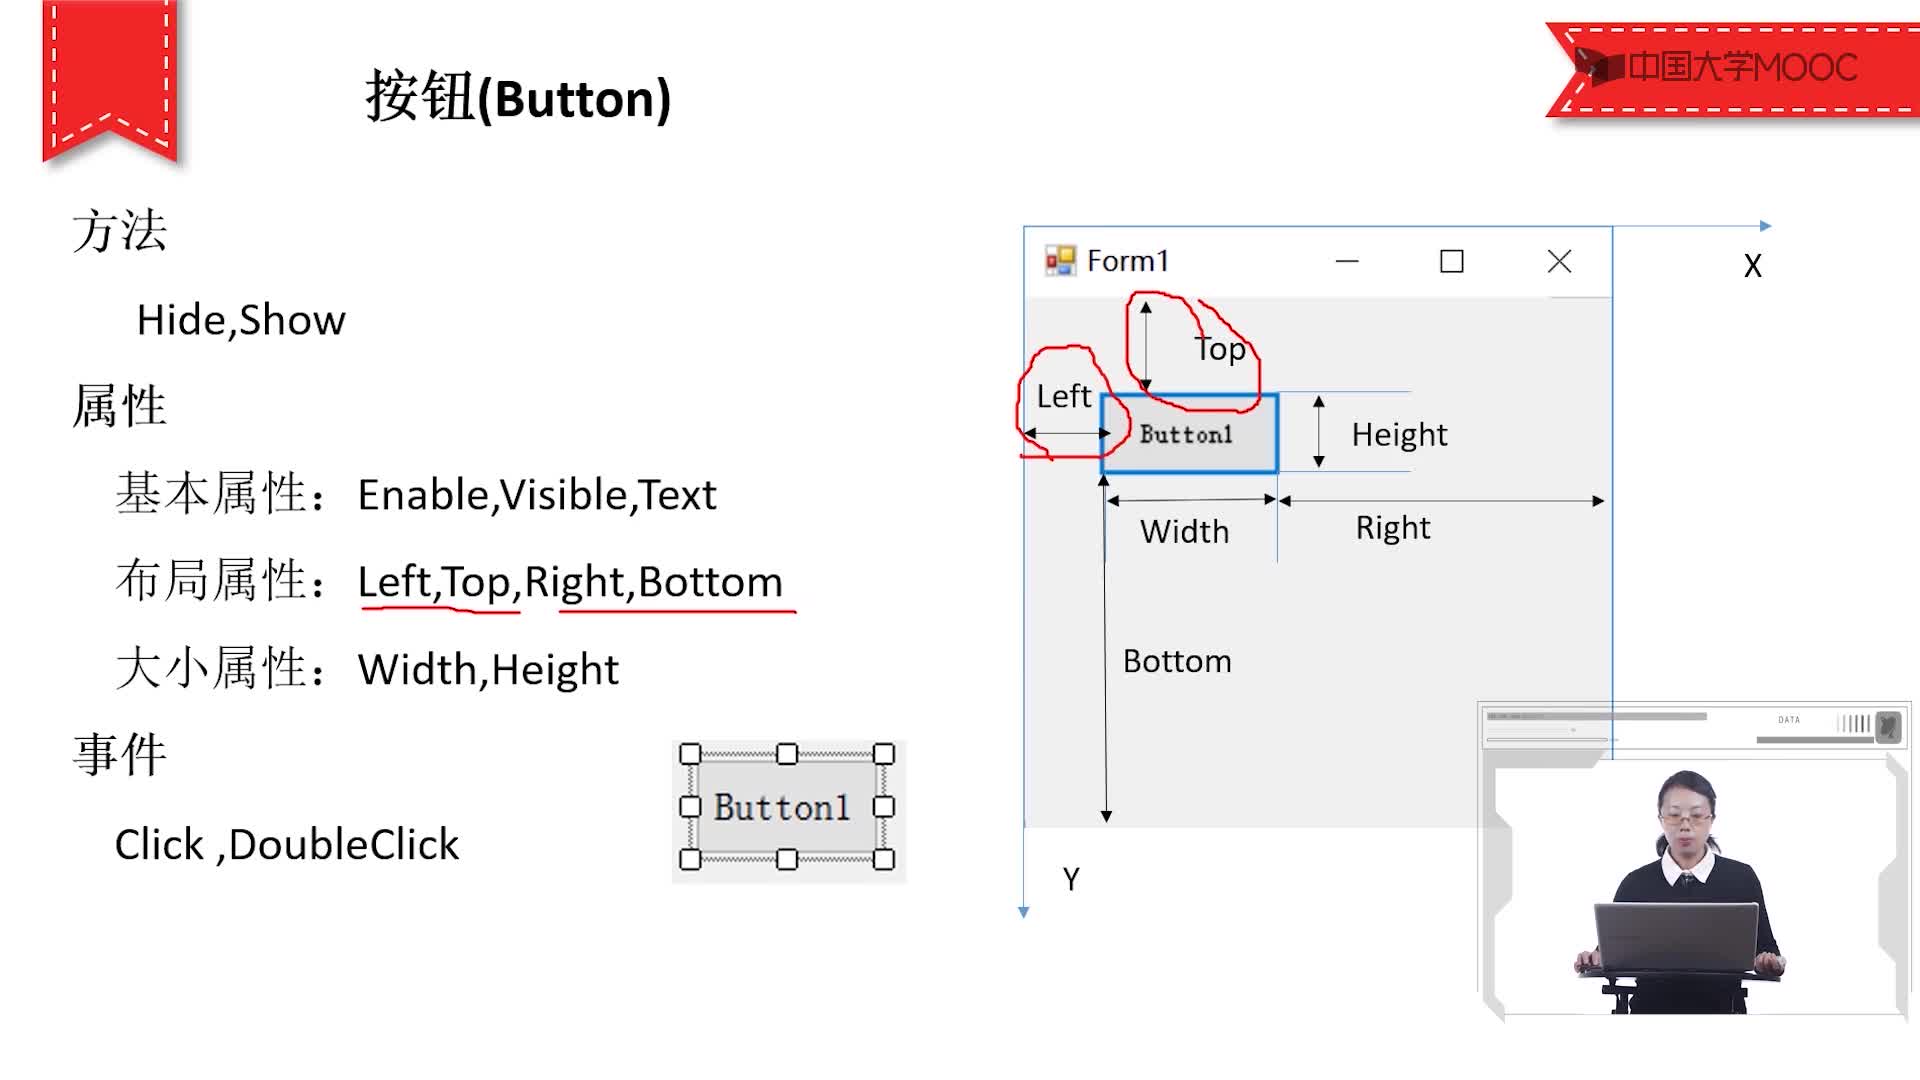The height and width of the screenshot is (1080, 1920).
Task: Click the Width dimension label
Action: (1184, 531)
